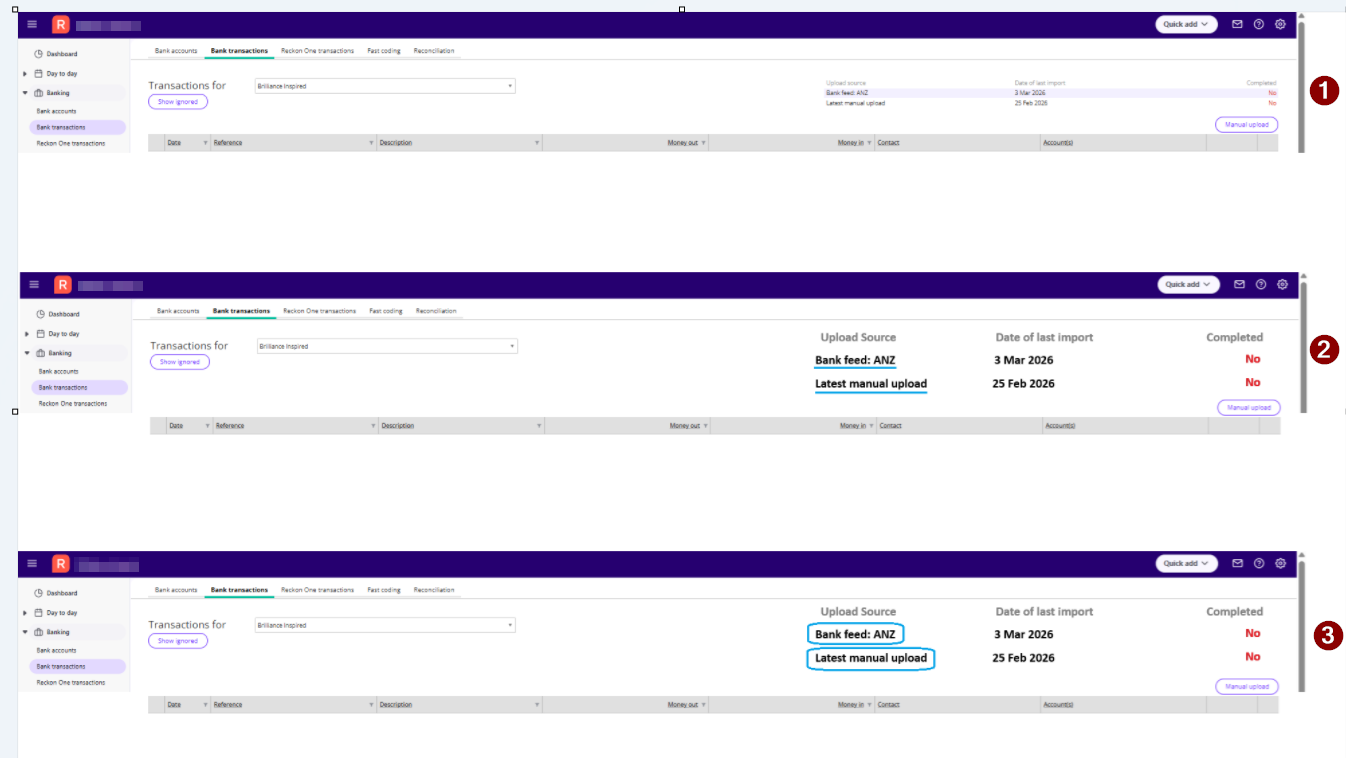Click the Contact column header in middle screenshot
Screen dimensions: 1346x758
[890, 426]
